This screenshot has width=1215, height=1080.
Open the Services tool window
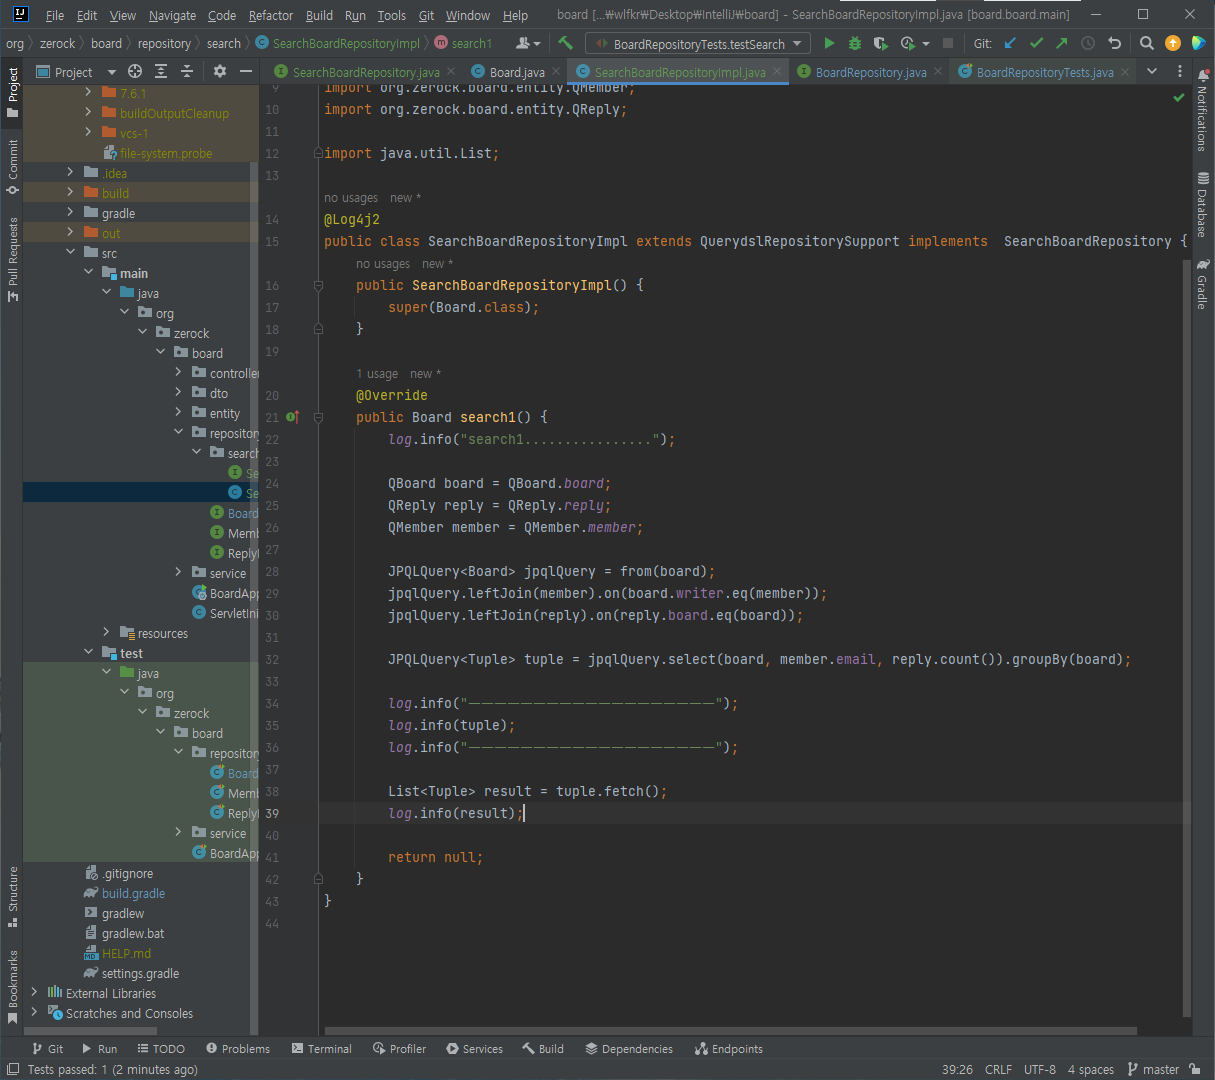pos(475,1049)
